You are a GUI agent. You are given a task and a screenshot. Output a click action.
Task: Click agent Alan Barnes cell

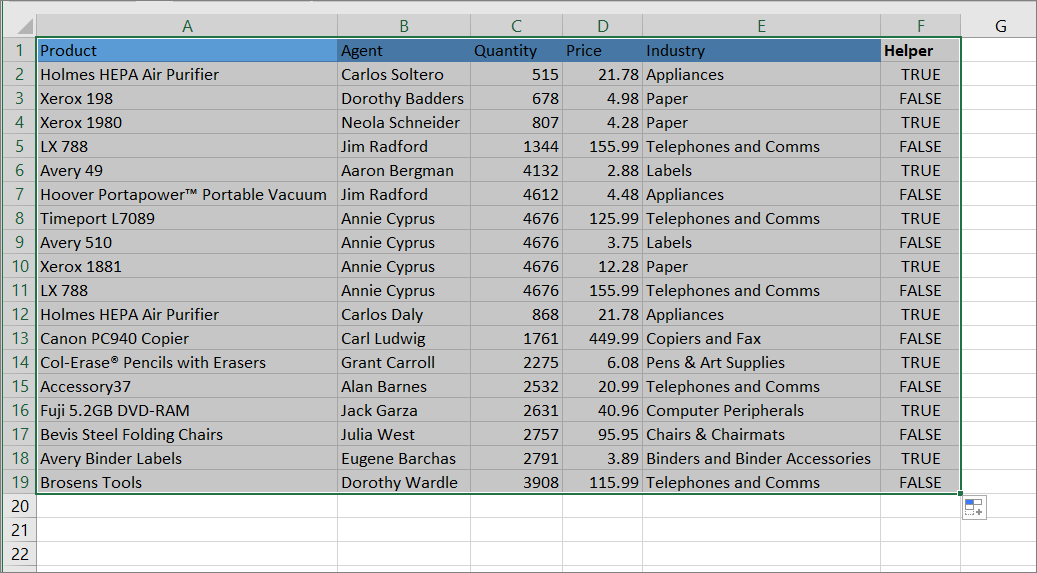click(x=404, y=386)
